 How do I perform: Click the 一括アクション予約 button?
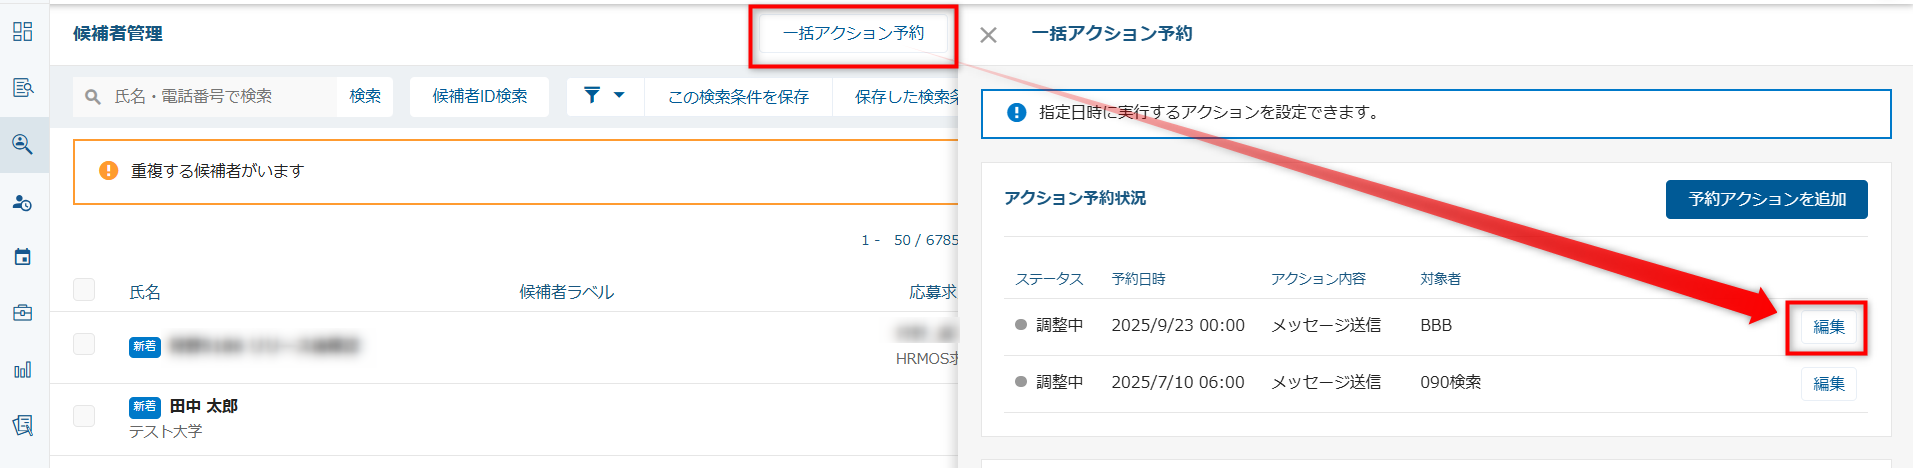853,34
